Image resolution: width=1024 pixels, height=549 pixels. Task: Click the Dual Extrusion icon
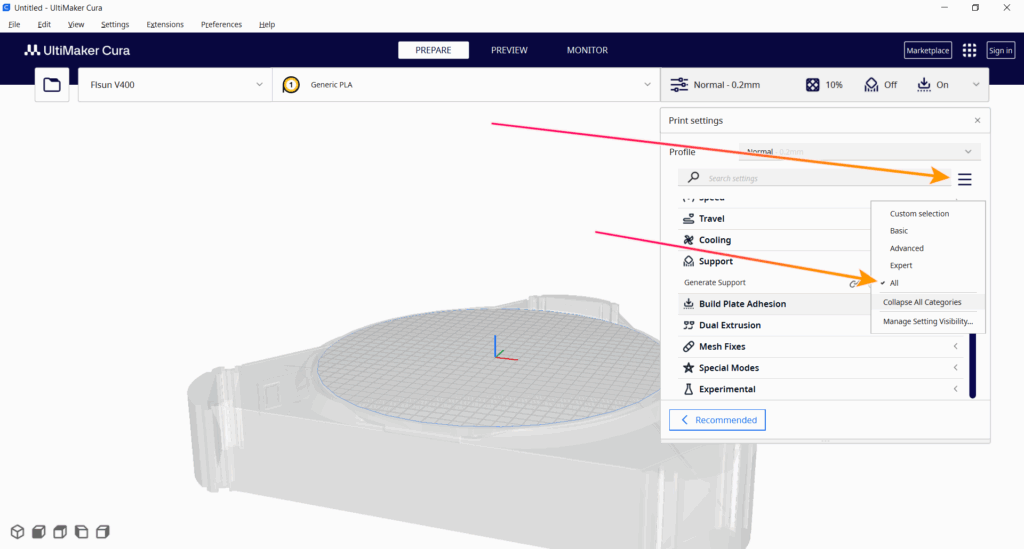click(688, 325)
